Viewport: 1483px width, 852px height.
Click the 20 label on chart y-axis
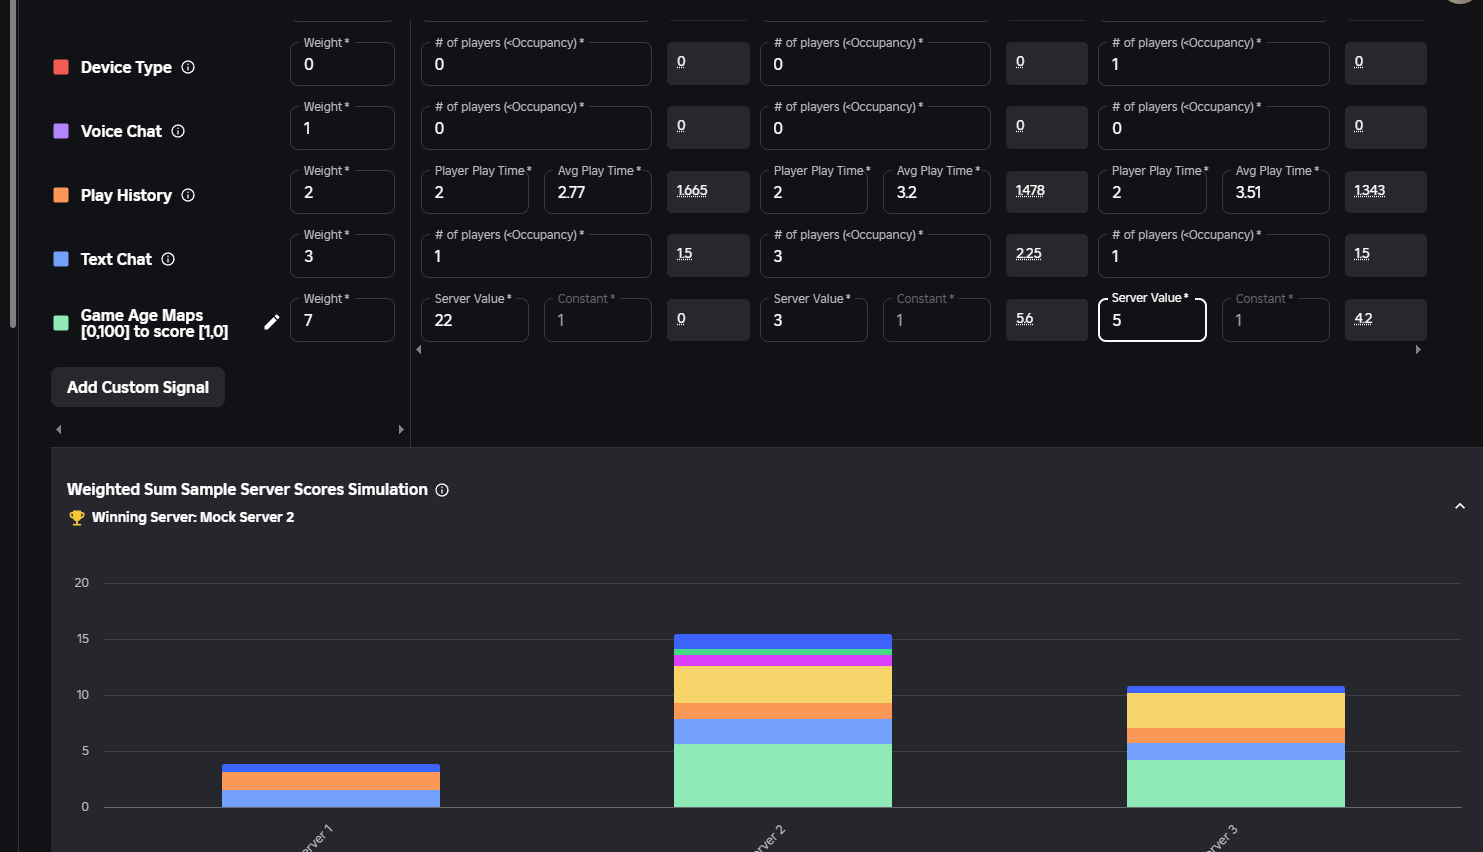pos(82,583)
